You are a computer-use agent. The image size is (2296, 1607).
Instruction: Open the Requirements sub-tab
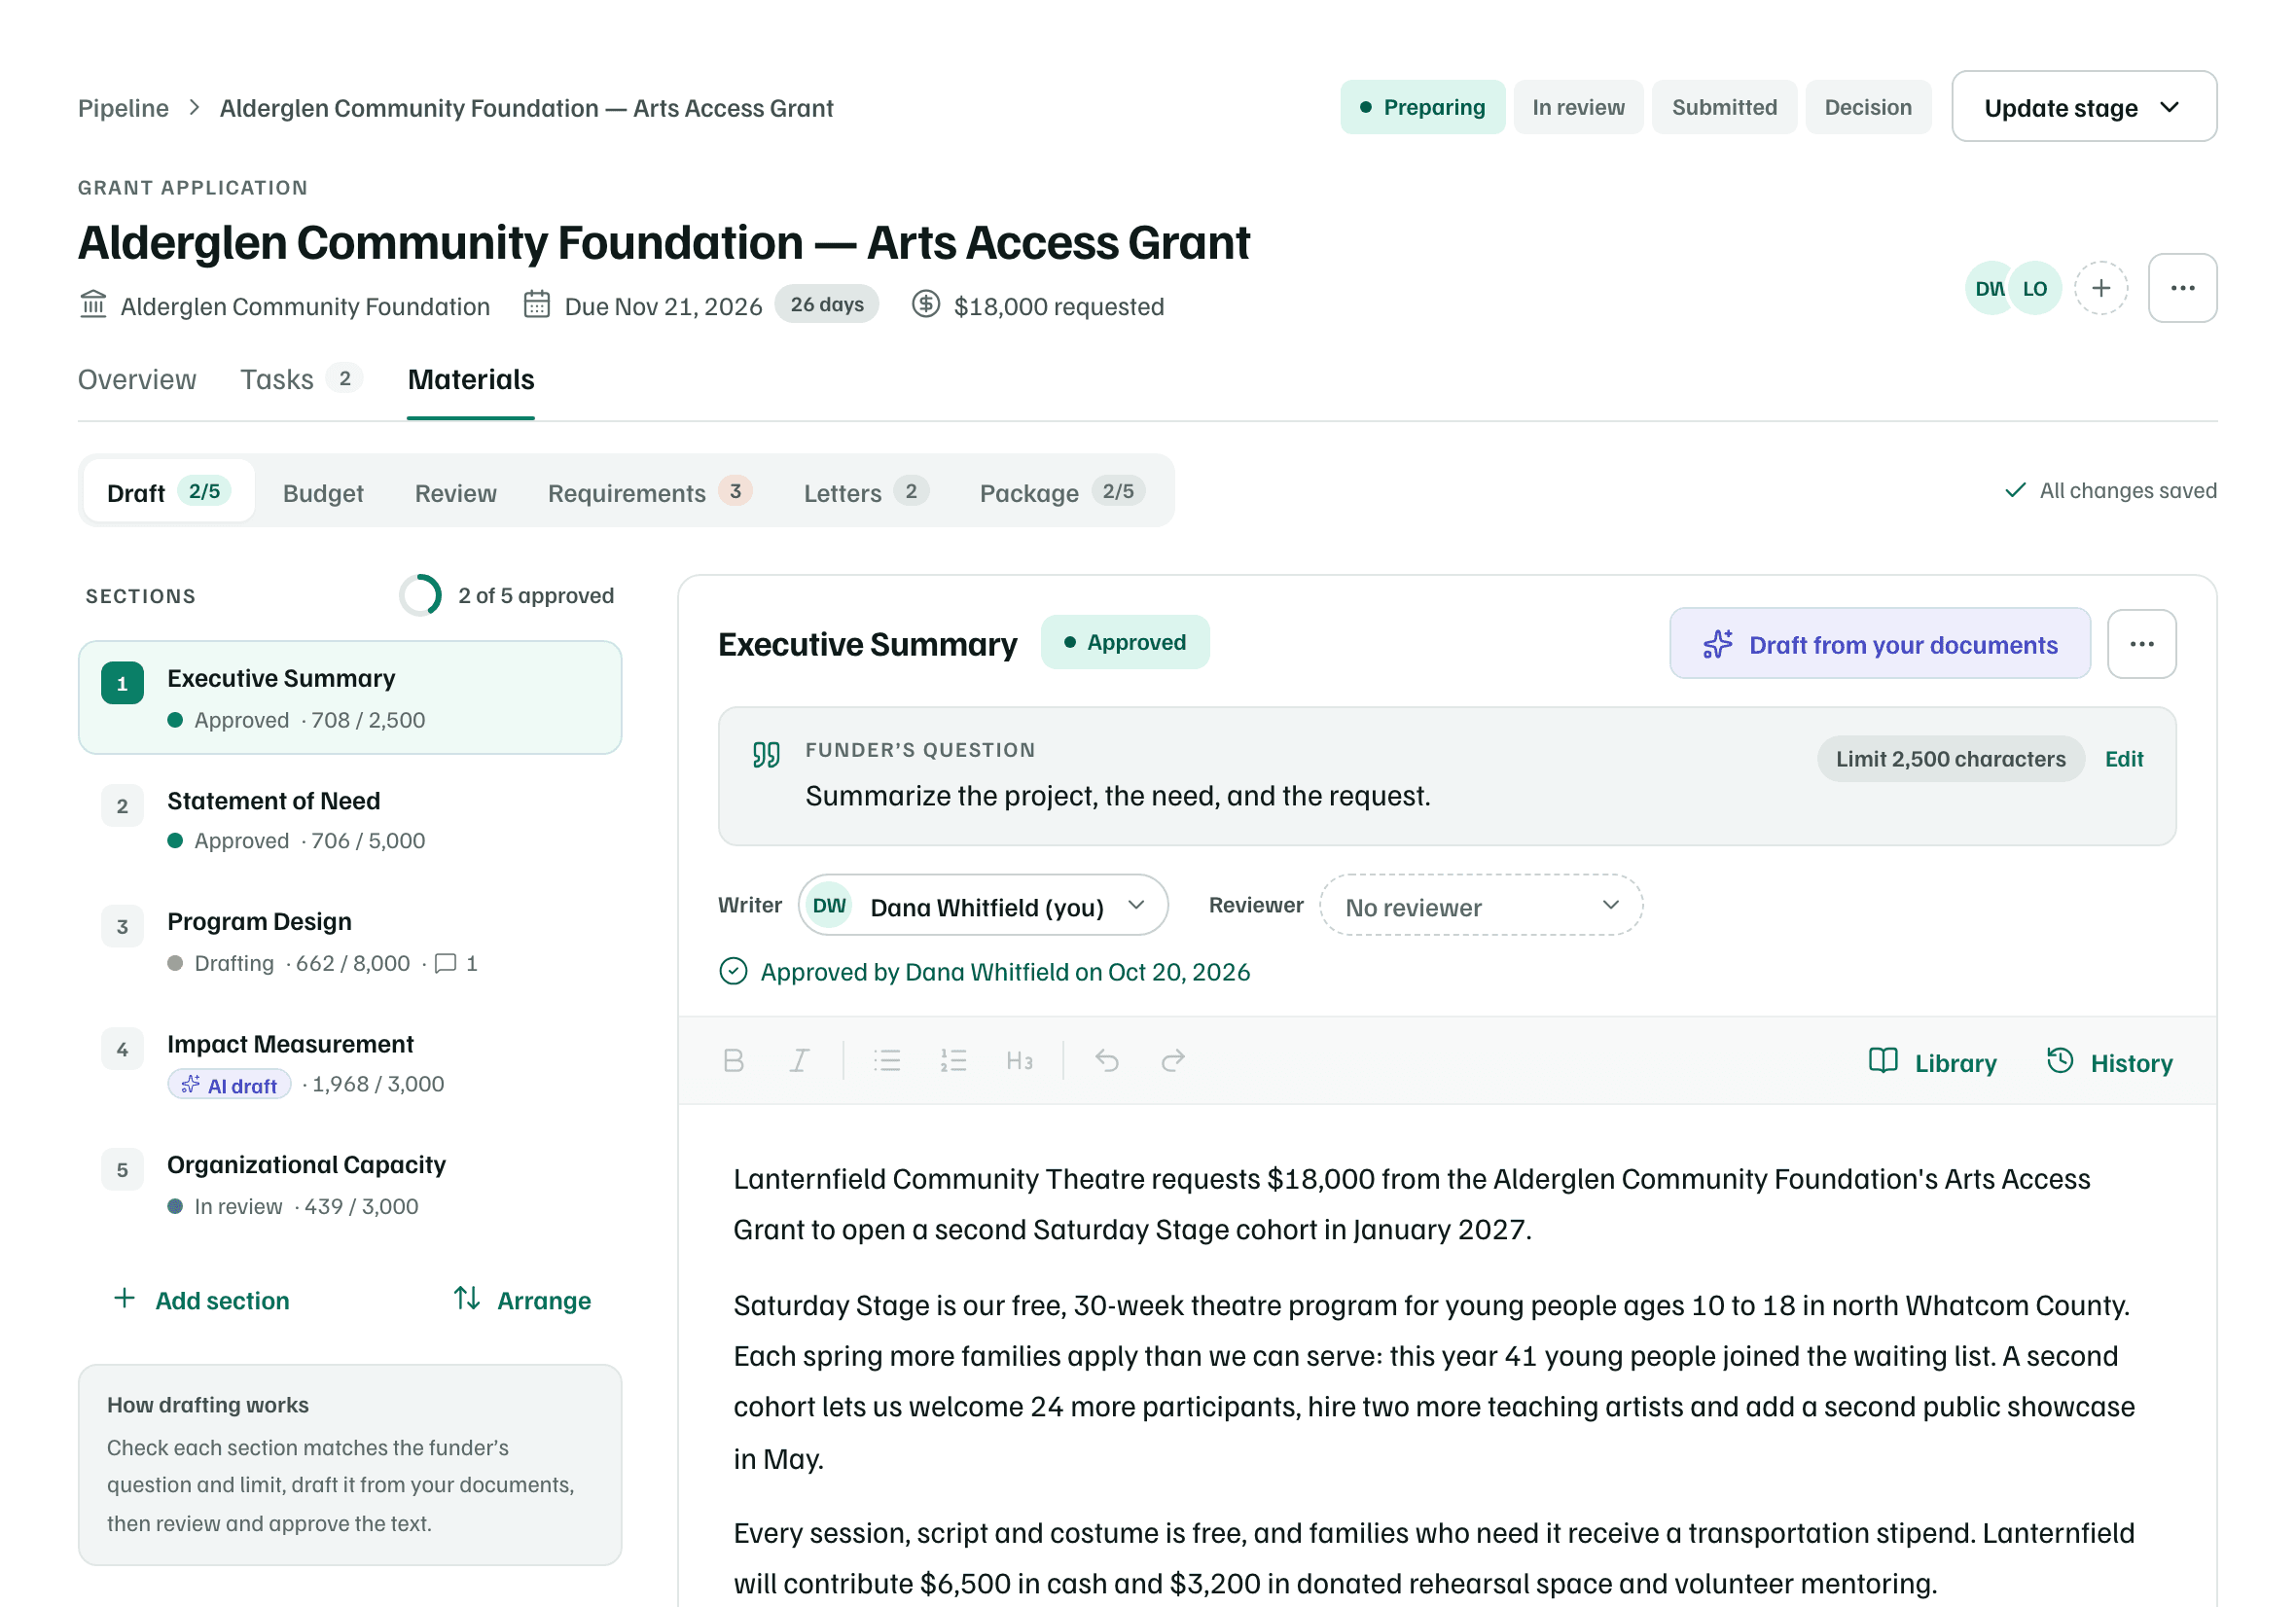click(649, 492)
